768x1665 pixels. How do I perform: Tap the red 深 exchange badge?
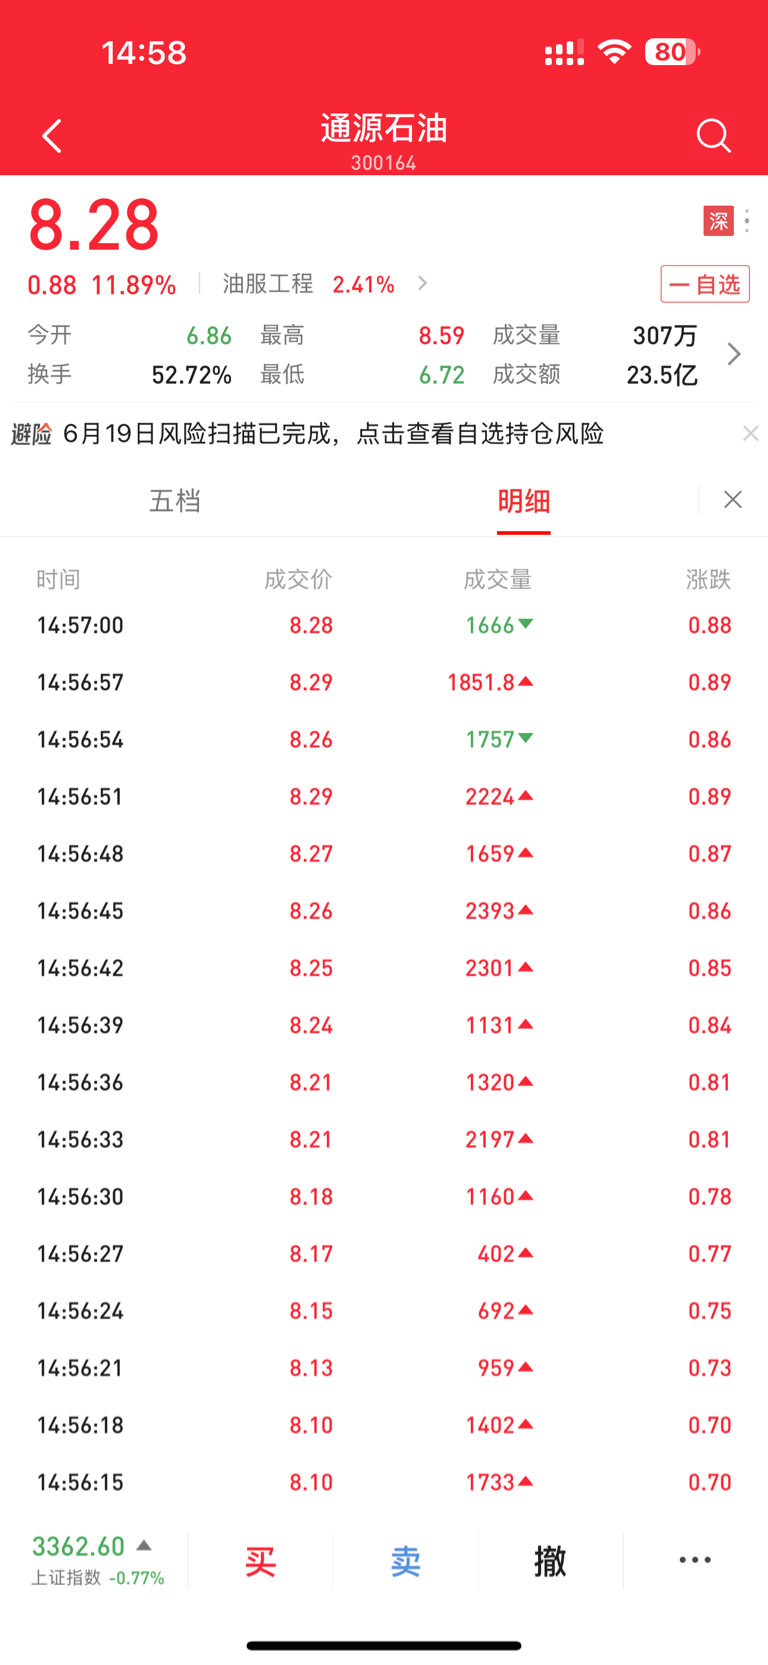pos(718,221)
